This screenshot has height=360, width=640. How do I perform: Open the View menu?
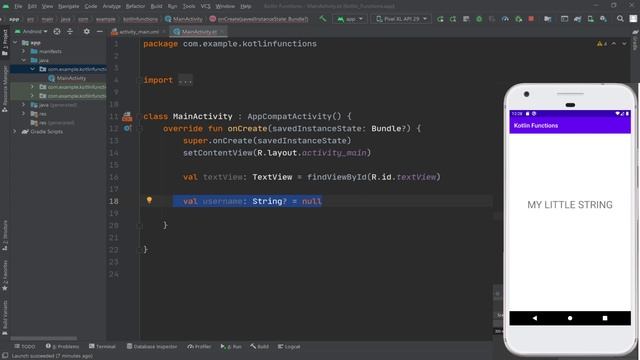47,6
